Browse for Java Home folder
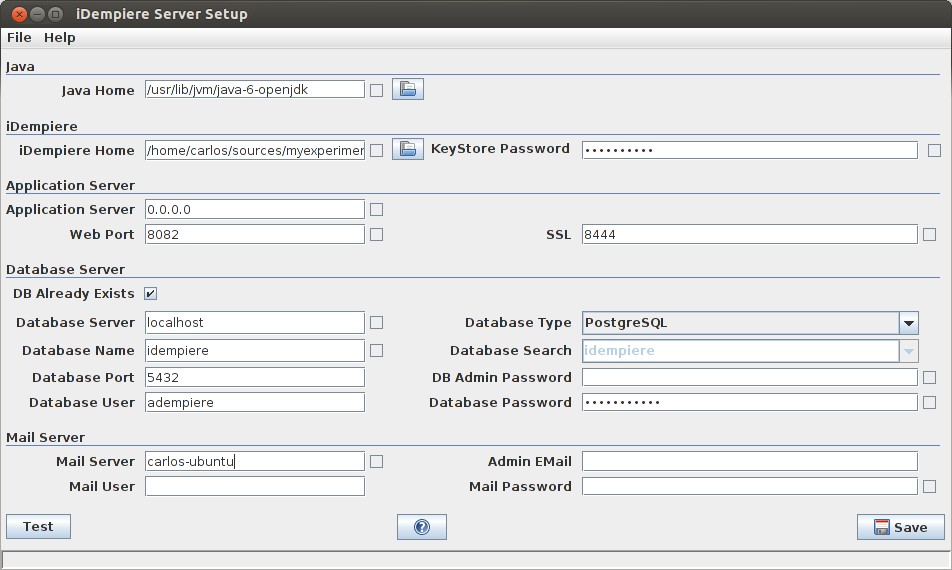 (x=407, y=89)
